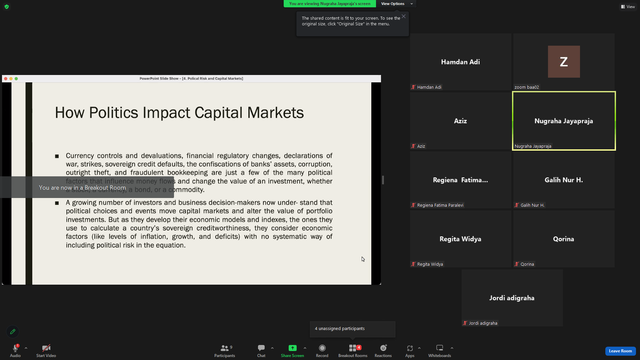Image resolution: width=640 pixels, height=360 pixels.
Task: Select Regita Widya's video tile
Action: [x=460, y=239]
